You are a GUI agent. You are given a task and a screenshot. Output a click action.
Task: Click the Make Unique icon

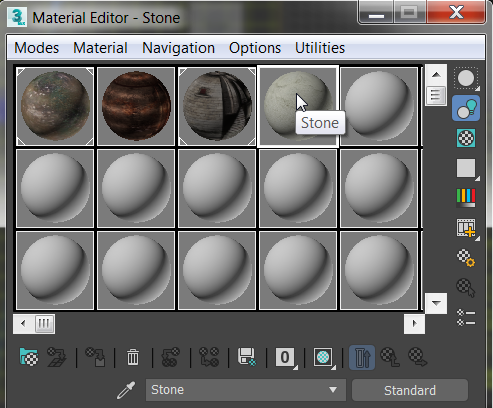[209, 357]
